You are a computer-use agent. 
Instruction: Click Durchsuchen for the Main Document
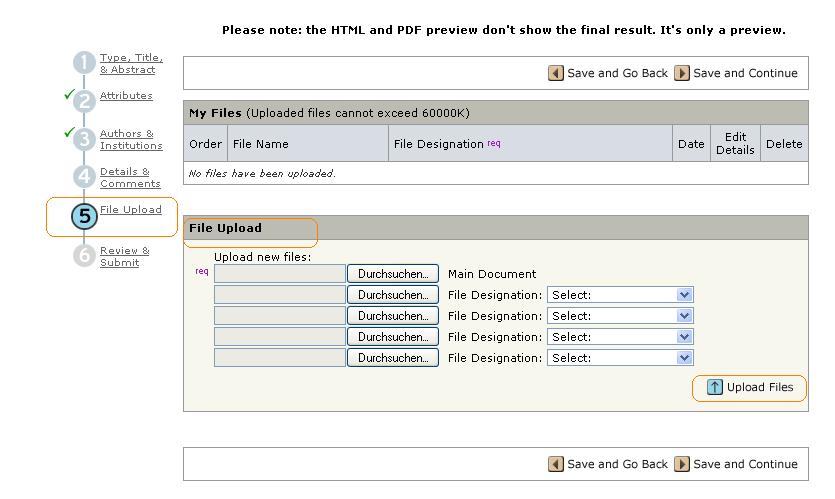[393, 274]
